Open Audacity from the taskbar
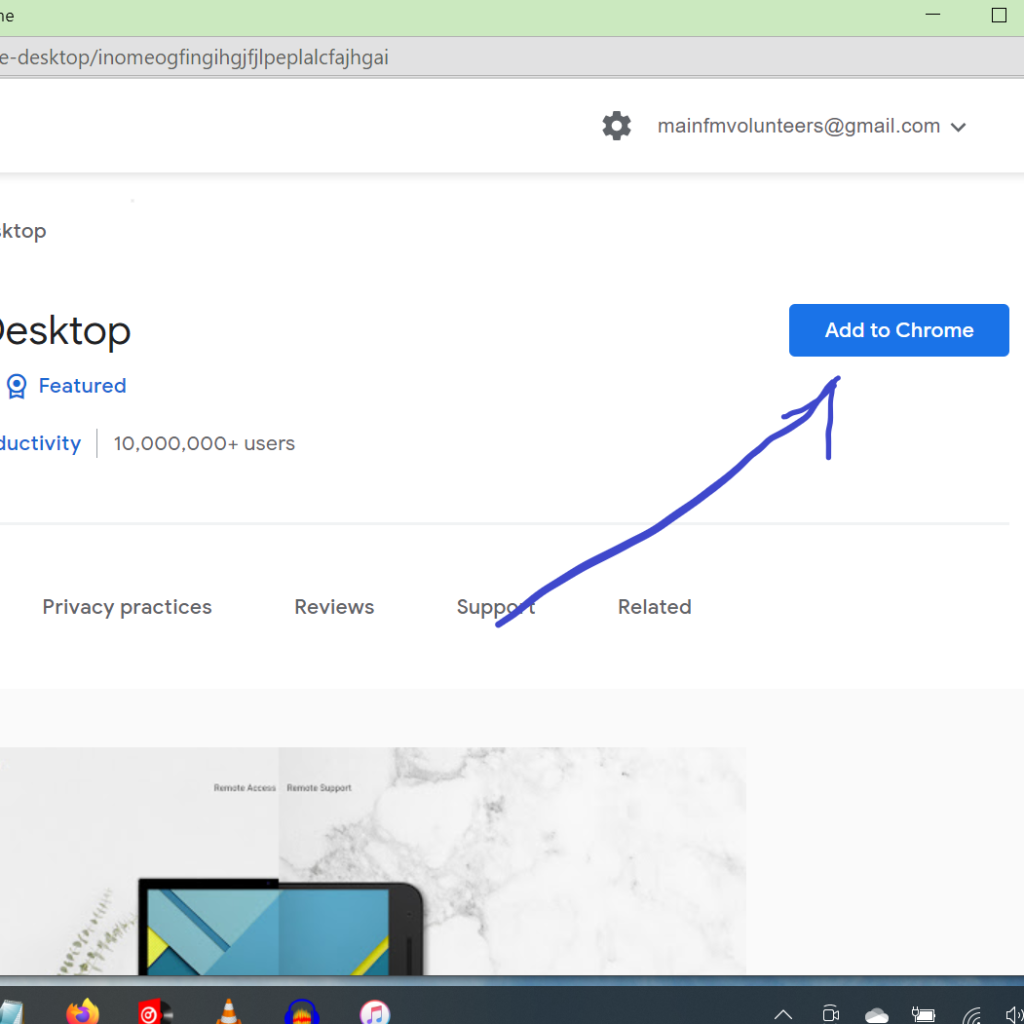The width and height of the screenshot is (1024, 1024). tap(301, 1011)
